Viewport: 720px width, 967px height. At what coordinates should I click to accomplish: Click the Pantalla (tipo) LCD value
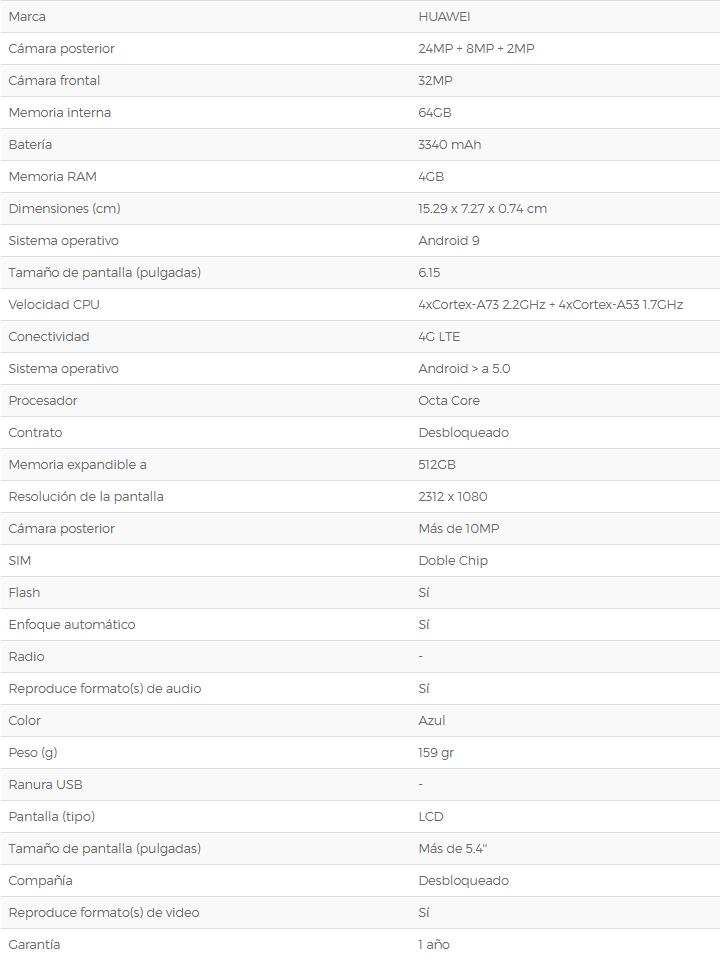coord(431,817)
